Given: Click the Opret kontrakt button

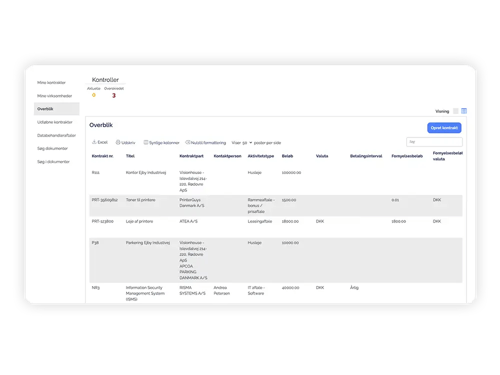Looking at the screenshot, I should tap(444, 128).
